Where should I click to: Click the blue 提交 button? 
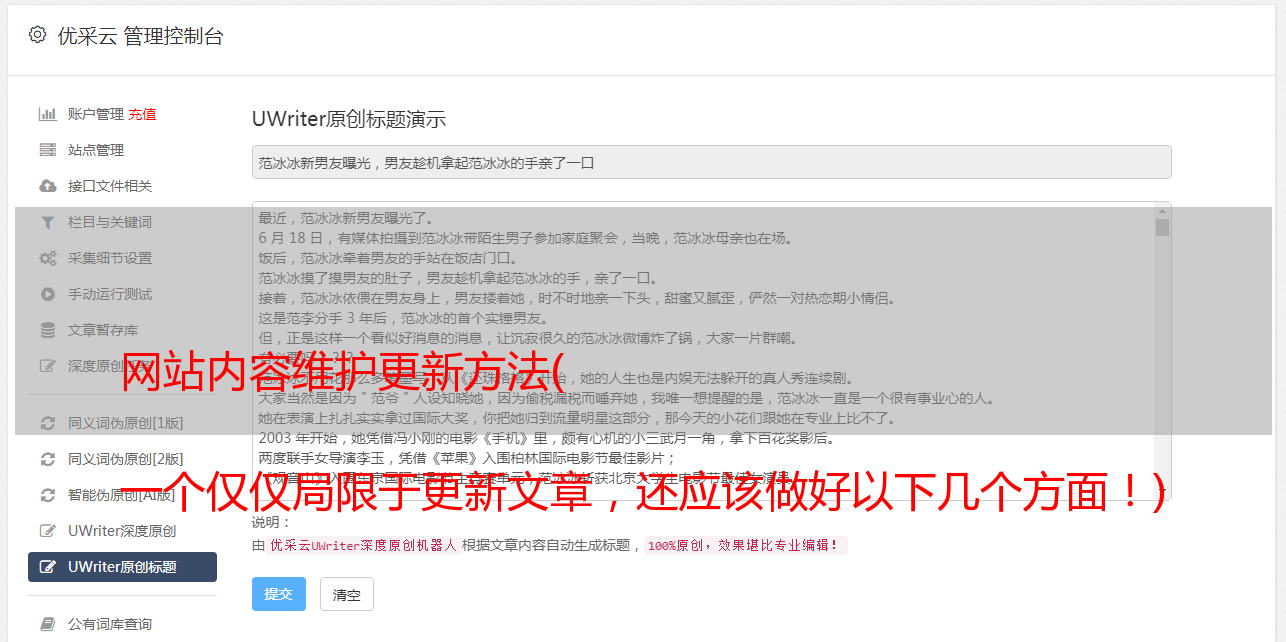coord(278,594)
